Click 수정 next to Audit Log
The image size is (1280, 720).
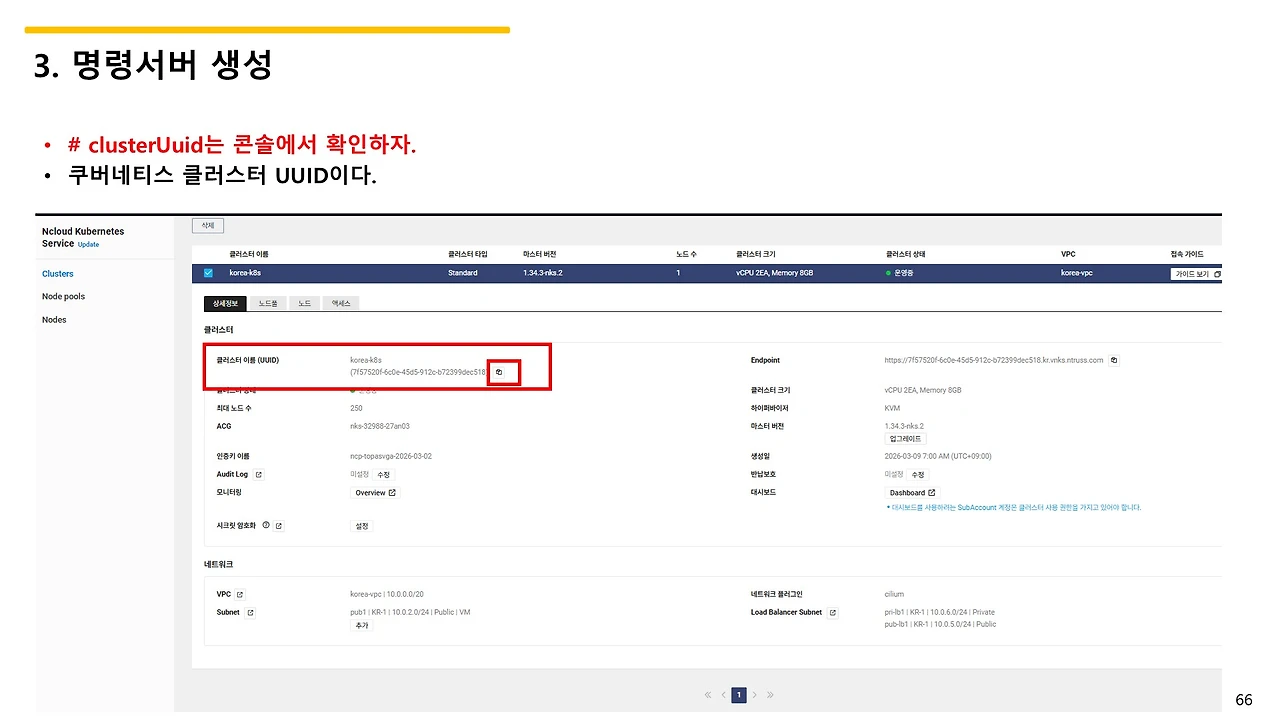point(383,474)
